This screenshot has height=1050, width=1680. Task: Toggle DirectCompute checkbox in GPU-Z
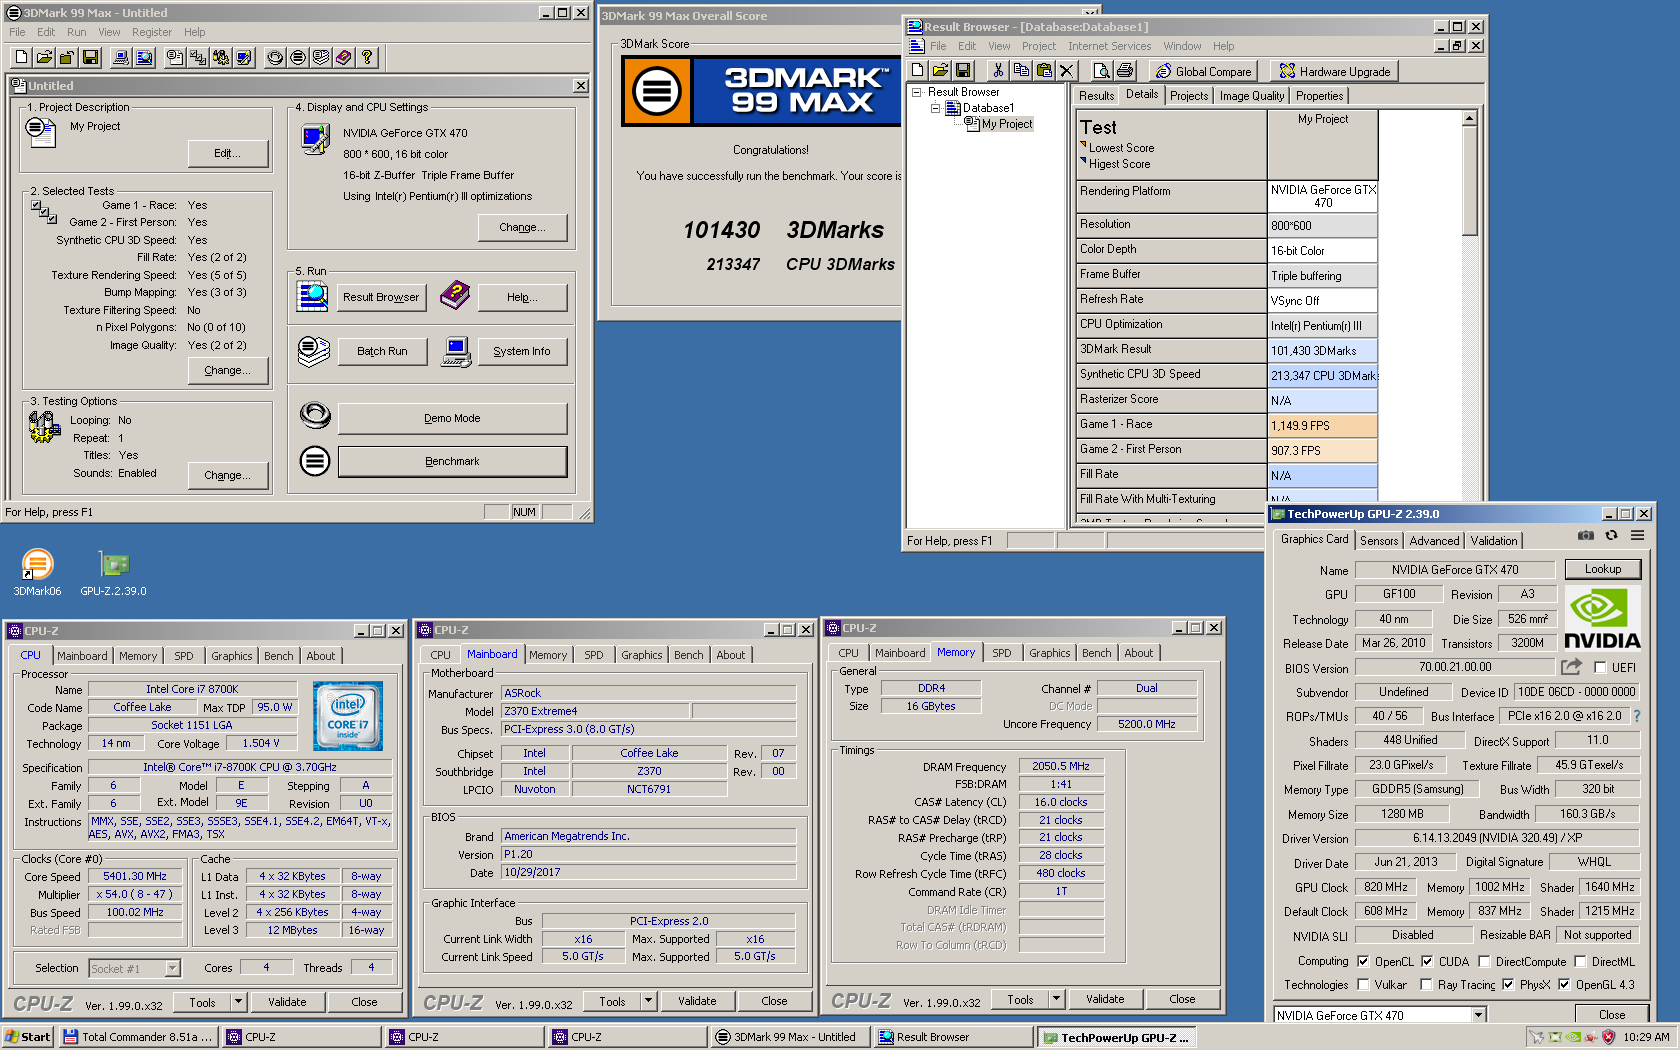[1484, 962]
